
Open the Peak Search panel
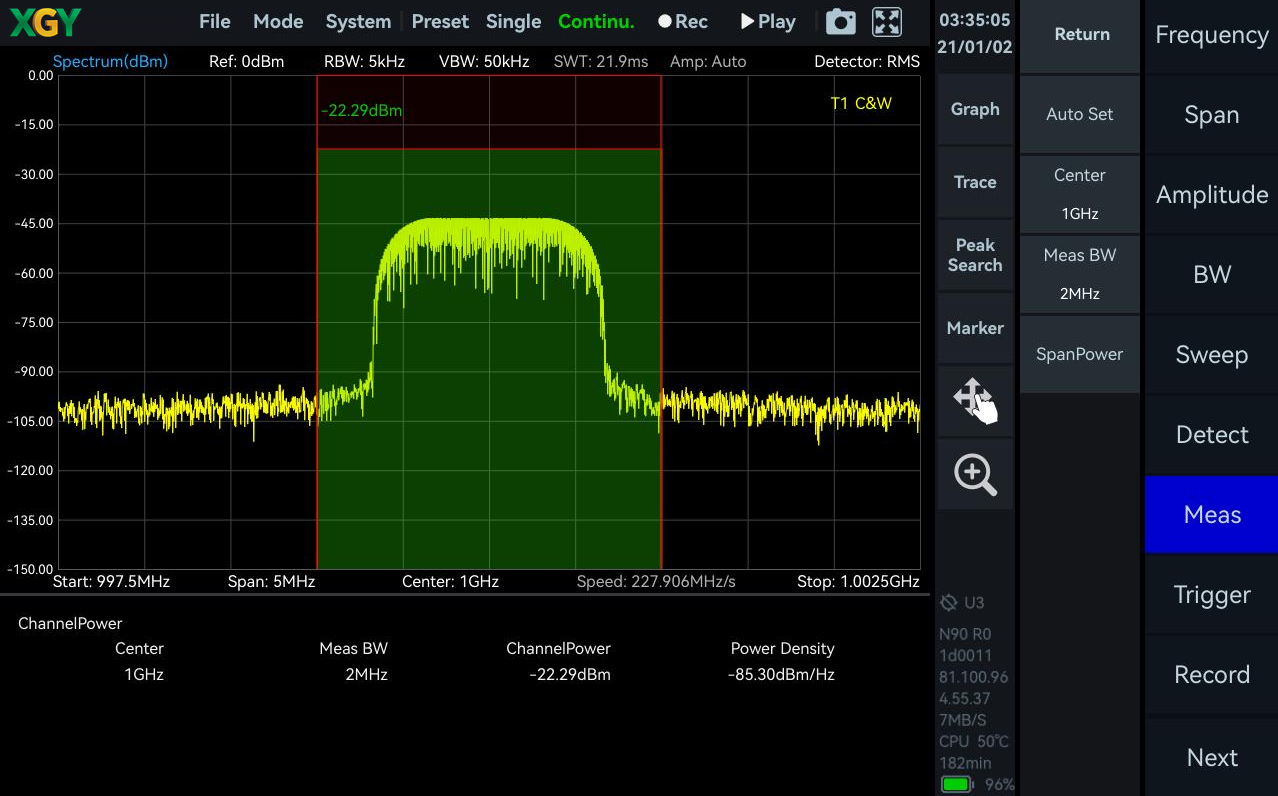(x=975, y=255)
